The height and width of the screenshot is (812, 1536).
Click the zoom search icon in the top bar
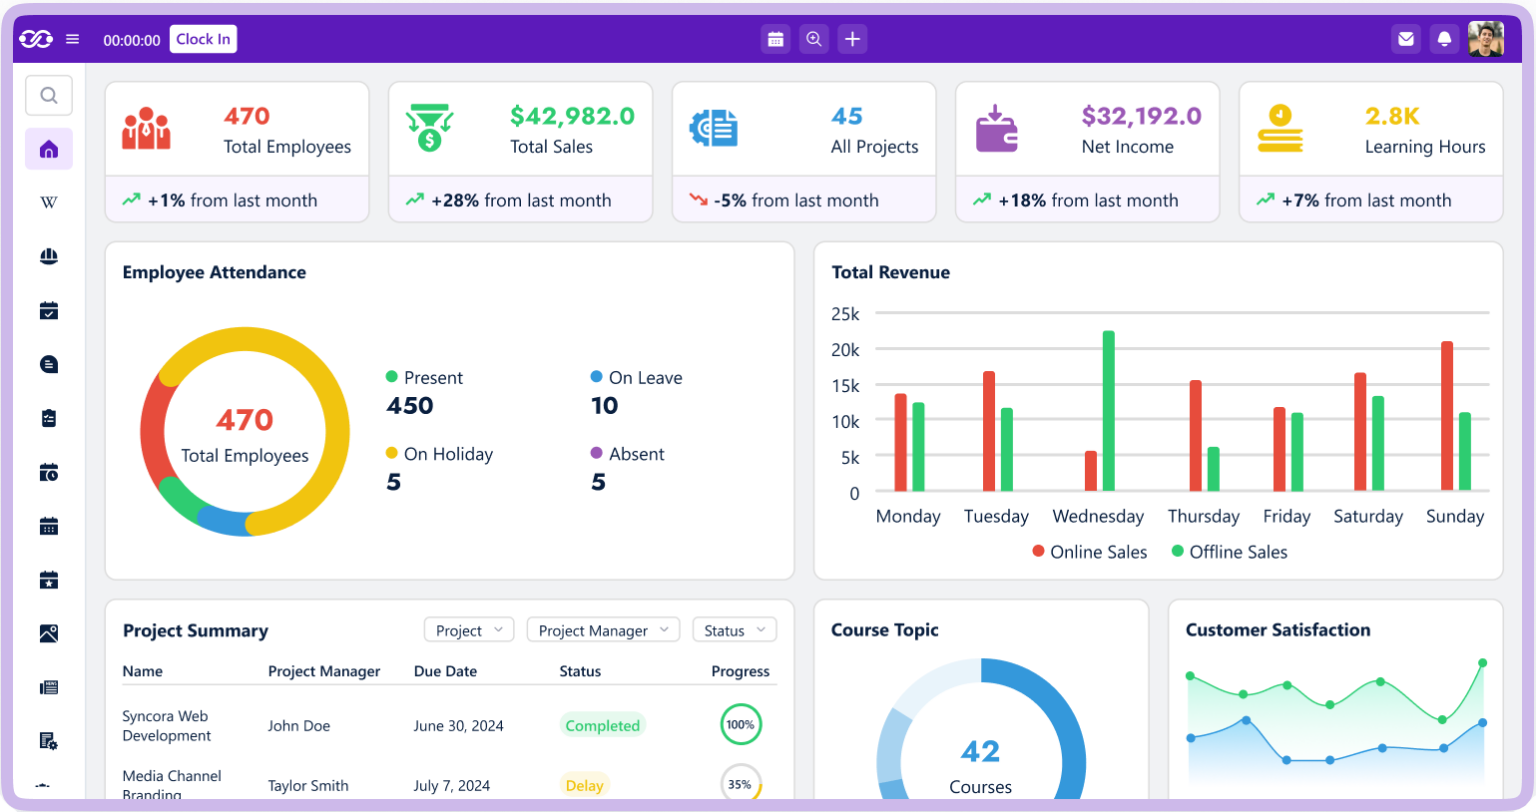tap(814, 38)
